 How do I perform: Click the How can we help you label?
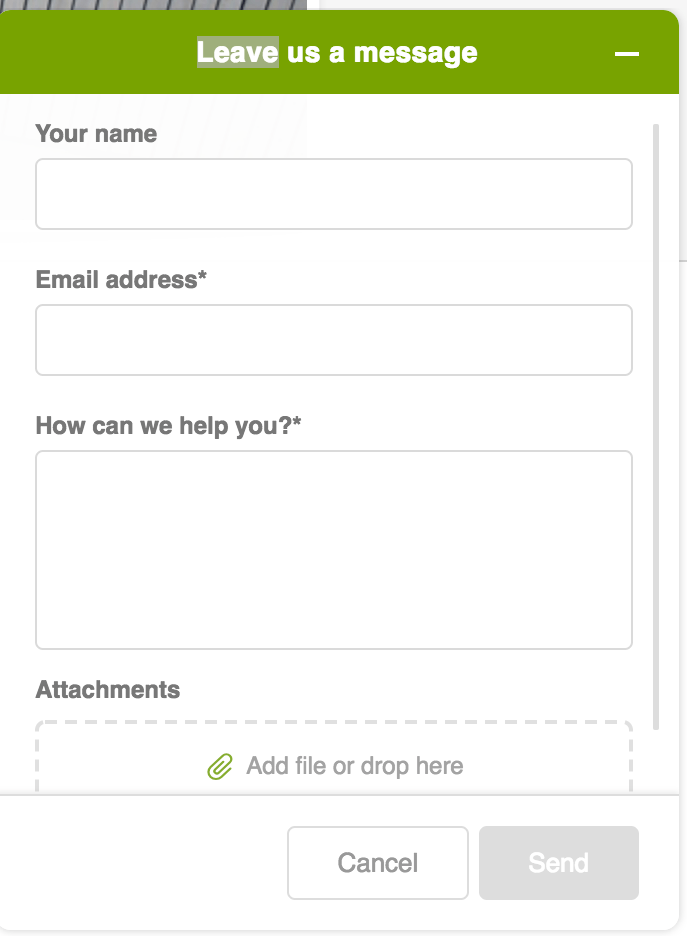pos(166,426)
